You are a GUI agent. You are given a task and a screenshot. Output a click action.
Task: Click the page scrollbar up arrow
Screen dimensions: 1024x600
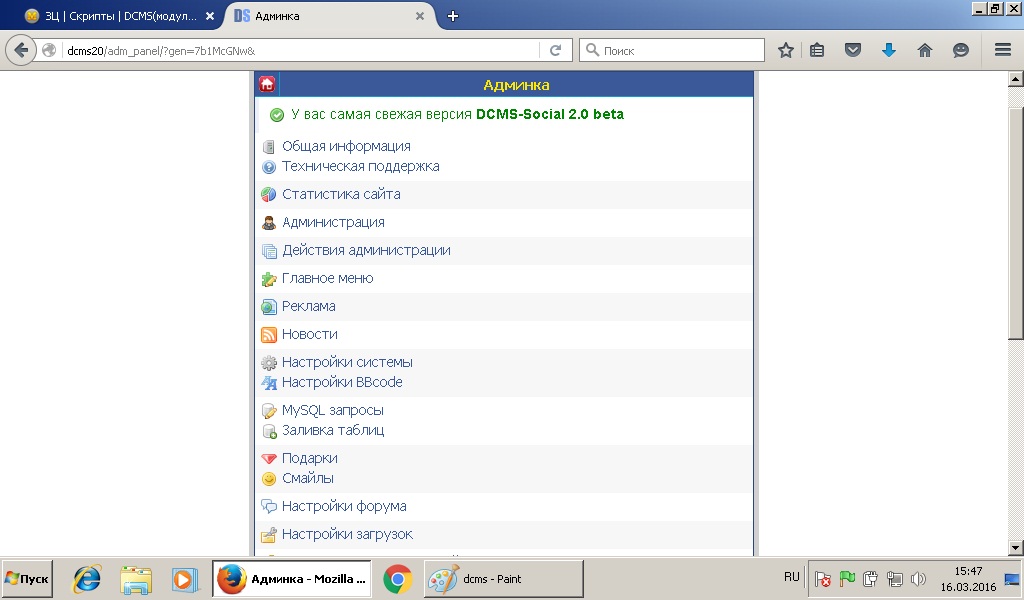pyautogui.click(x=1016, y=80)
